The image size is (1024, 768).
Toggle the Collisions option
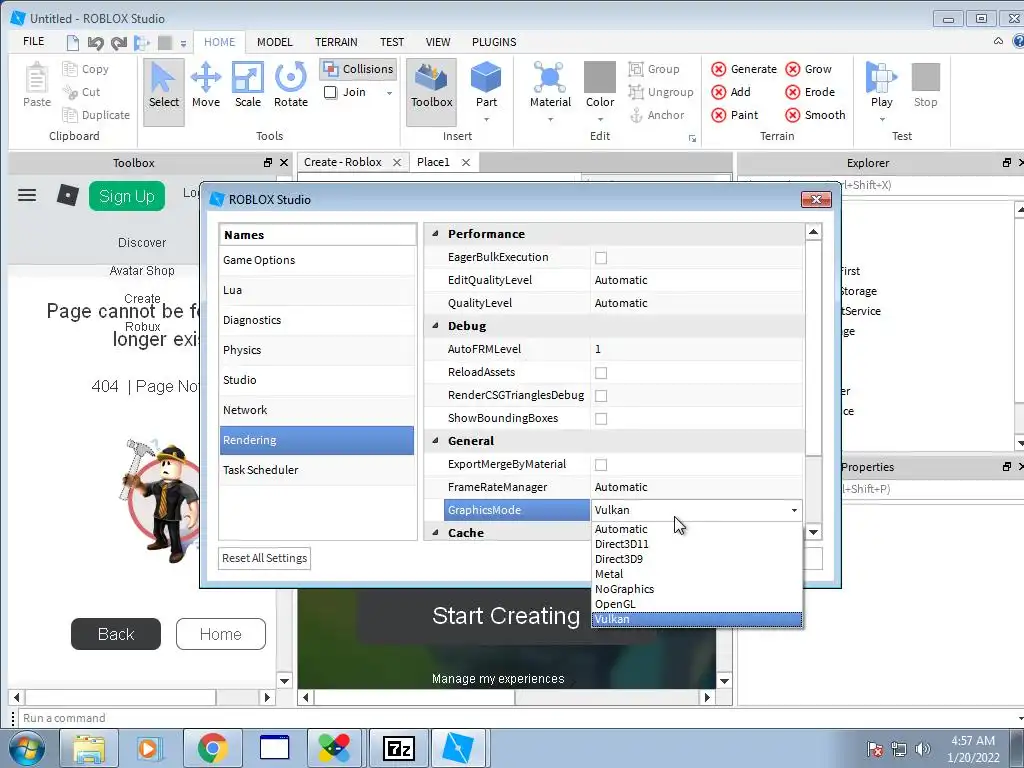click(x=358, y=69)
